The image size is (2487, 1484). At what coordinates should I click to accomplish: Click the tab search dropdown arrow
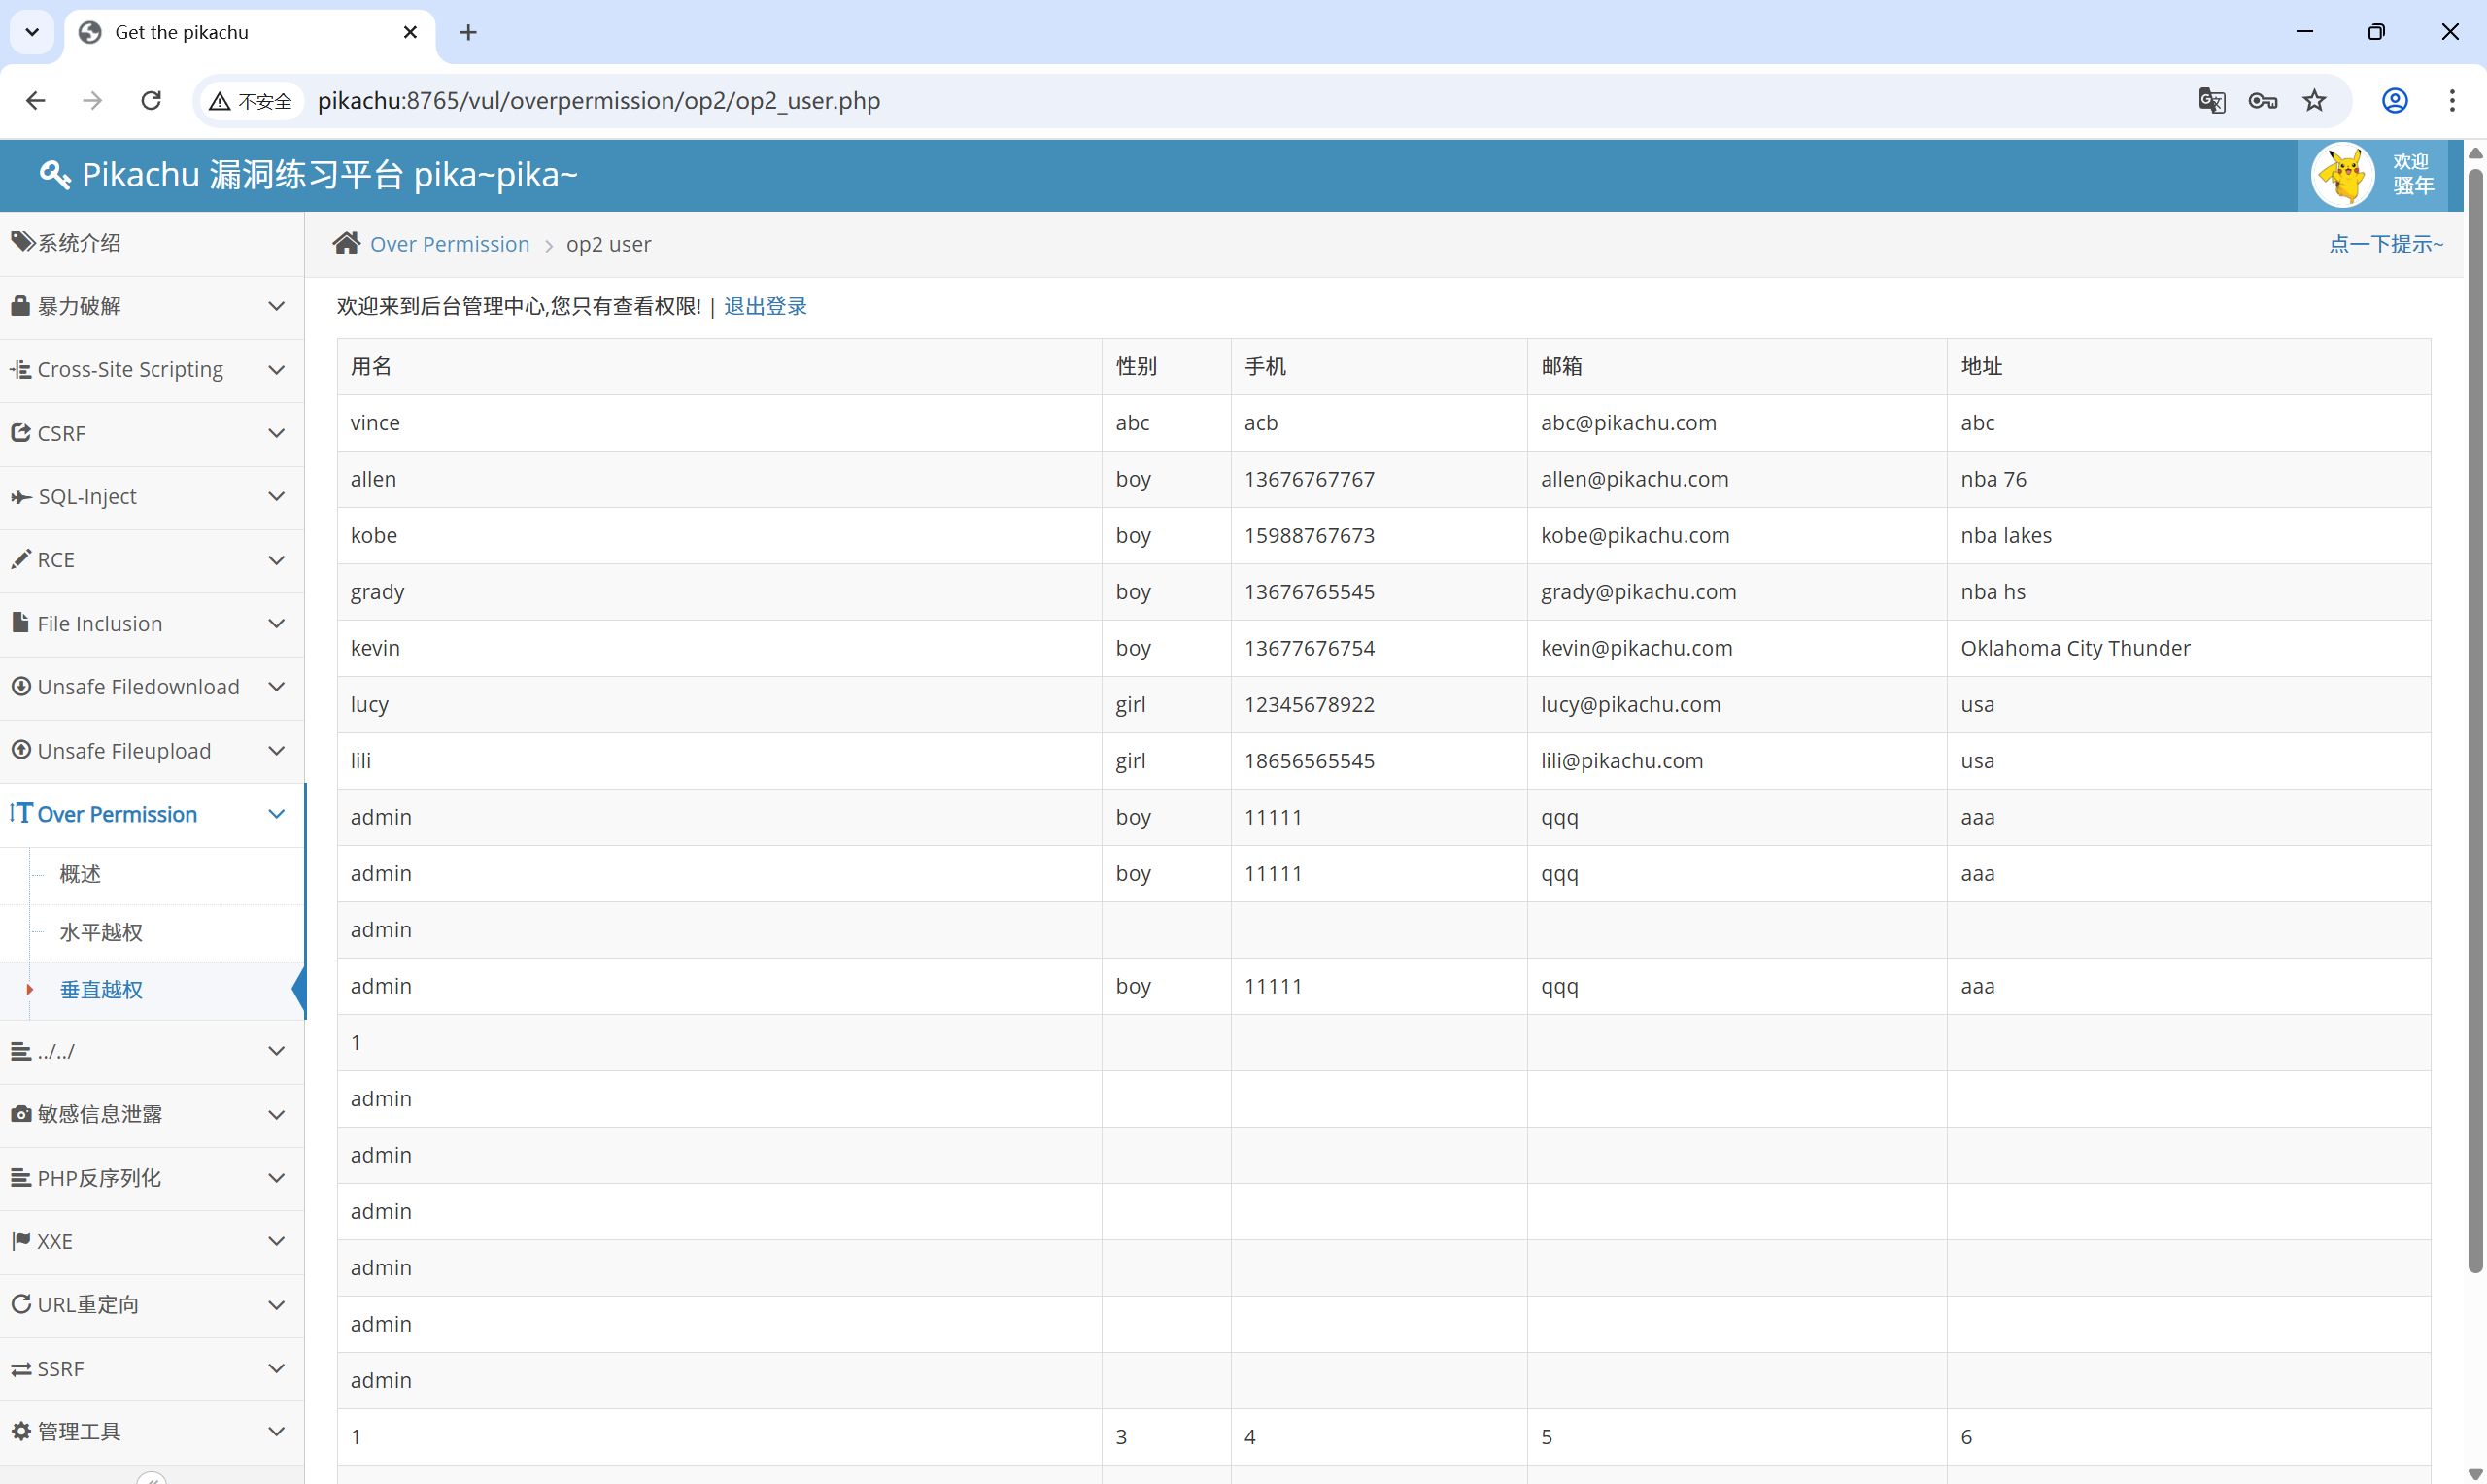coord(32,32)
